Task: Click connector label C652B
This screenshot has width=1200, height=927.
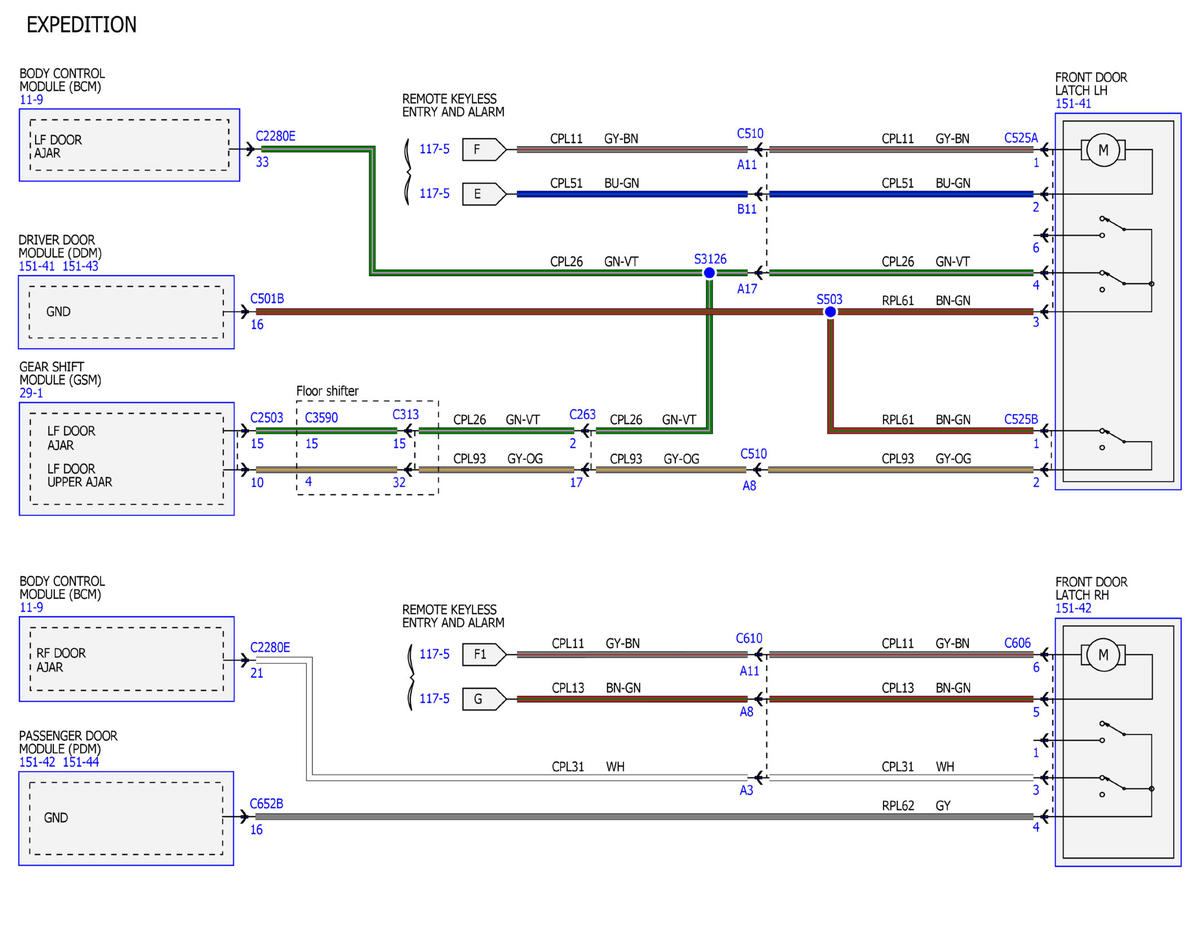Action: click(266, 803)
